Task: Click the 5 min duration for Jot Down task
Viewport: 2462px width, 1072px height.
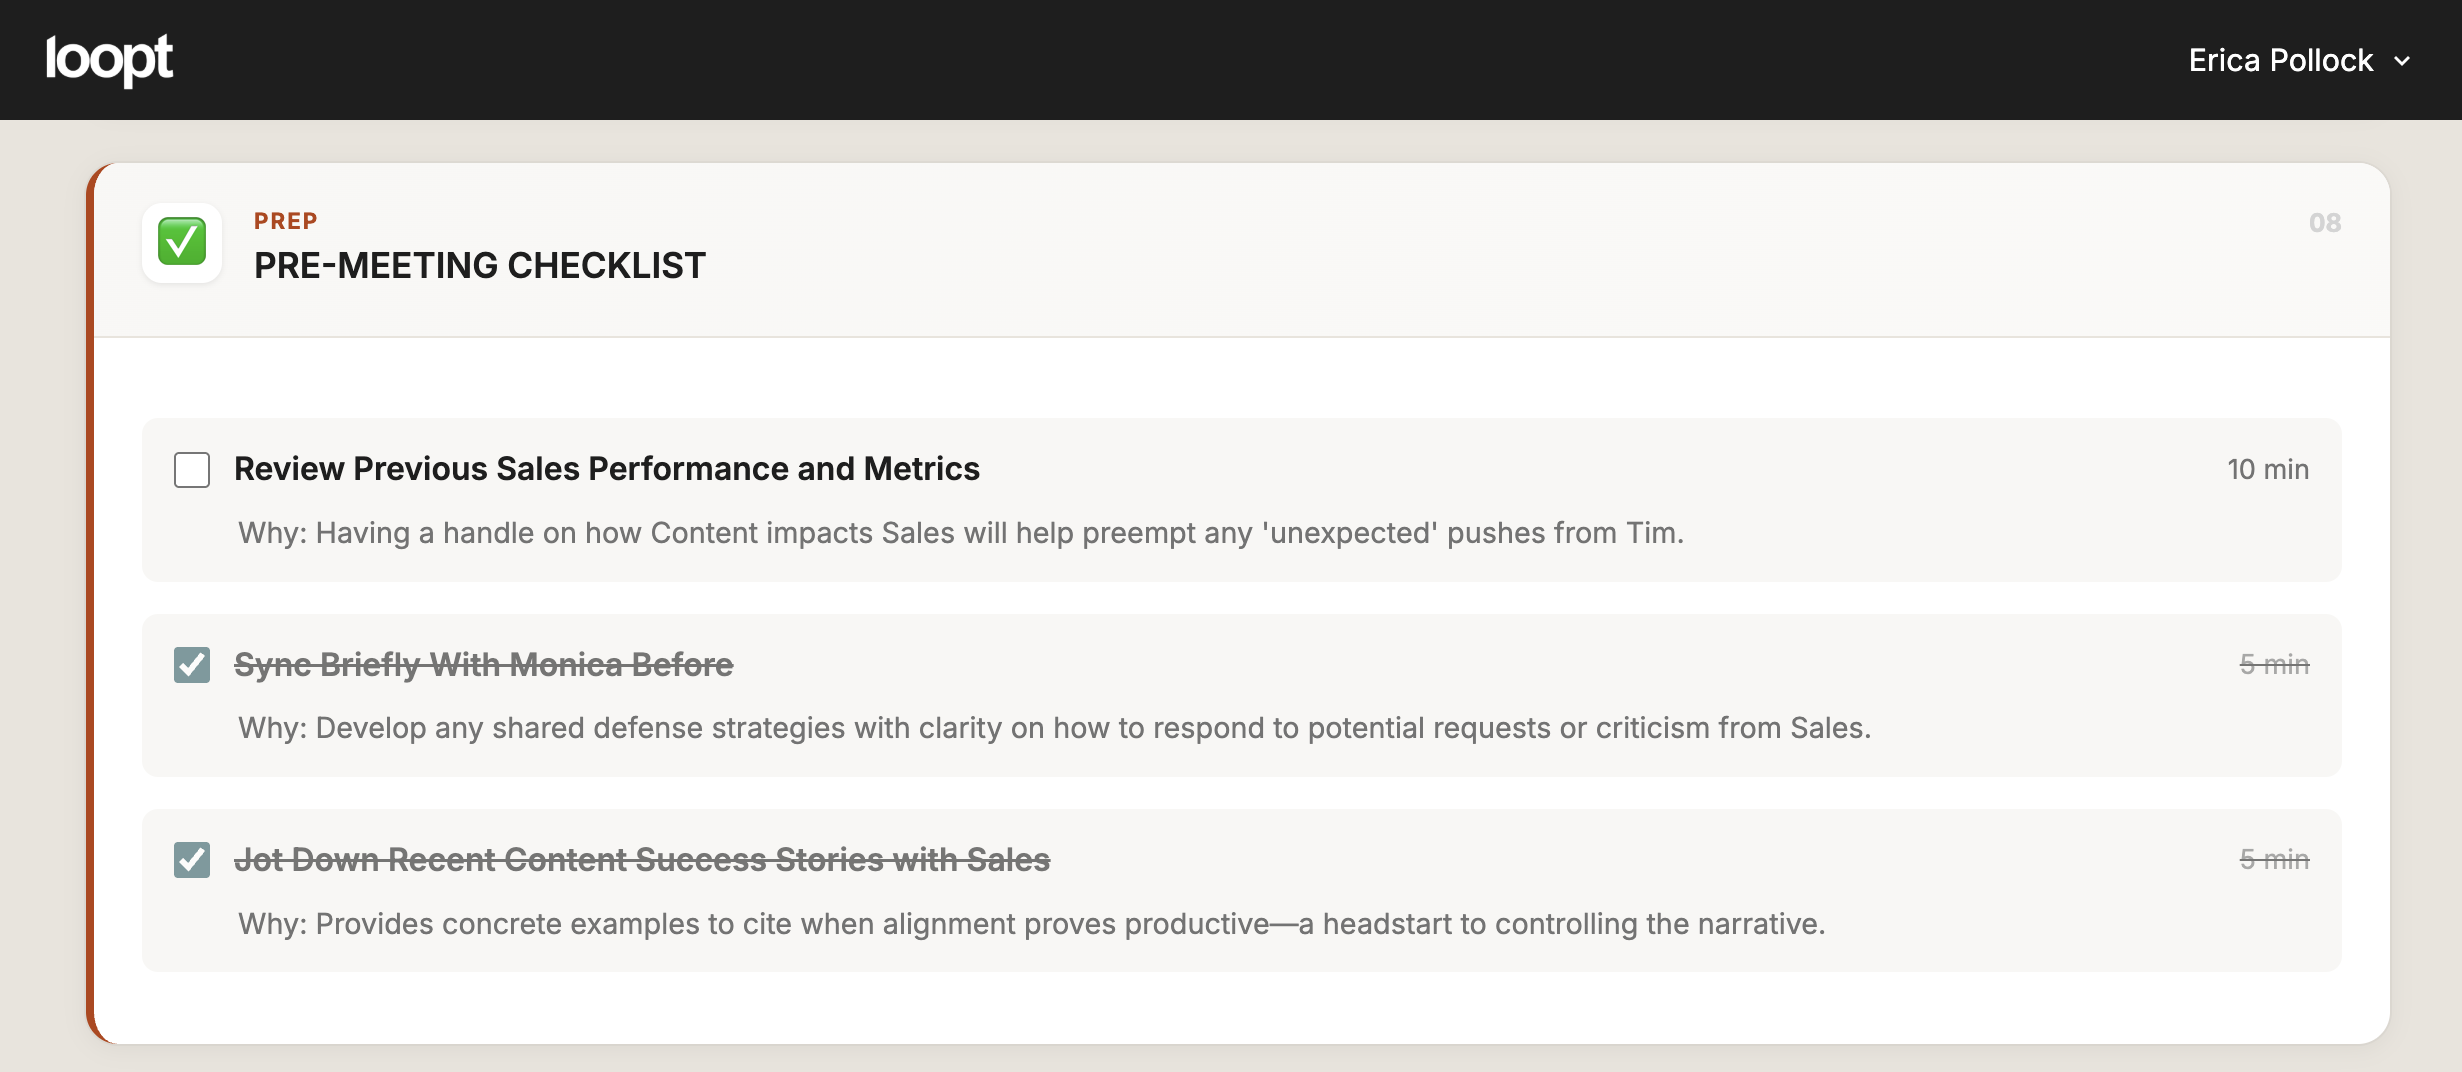Action: [2274, 860]
